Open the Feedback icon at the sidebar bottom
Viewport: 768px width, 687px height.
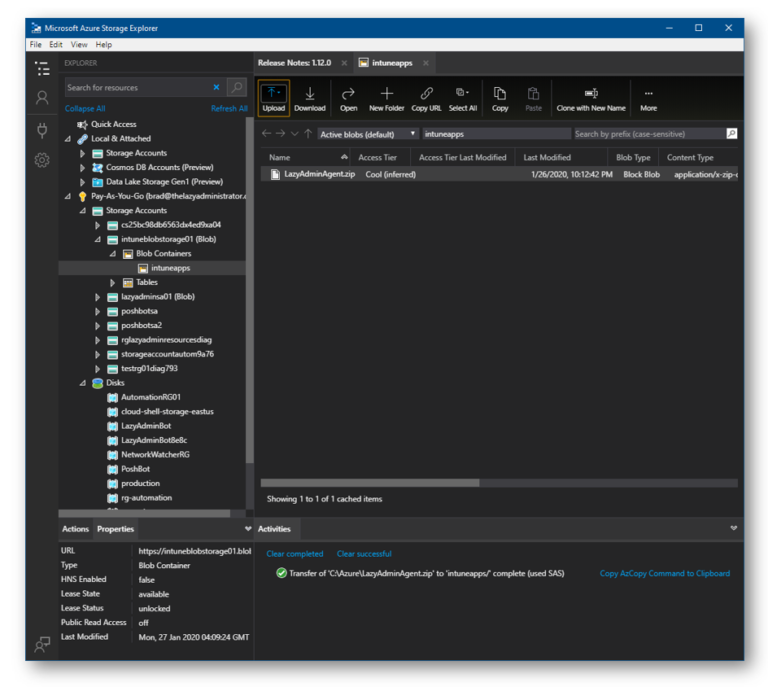tap(43, 644)
